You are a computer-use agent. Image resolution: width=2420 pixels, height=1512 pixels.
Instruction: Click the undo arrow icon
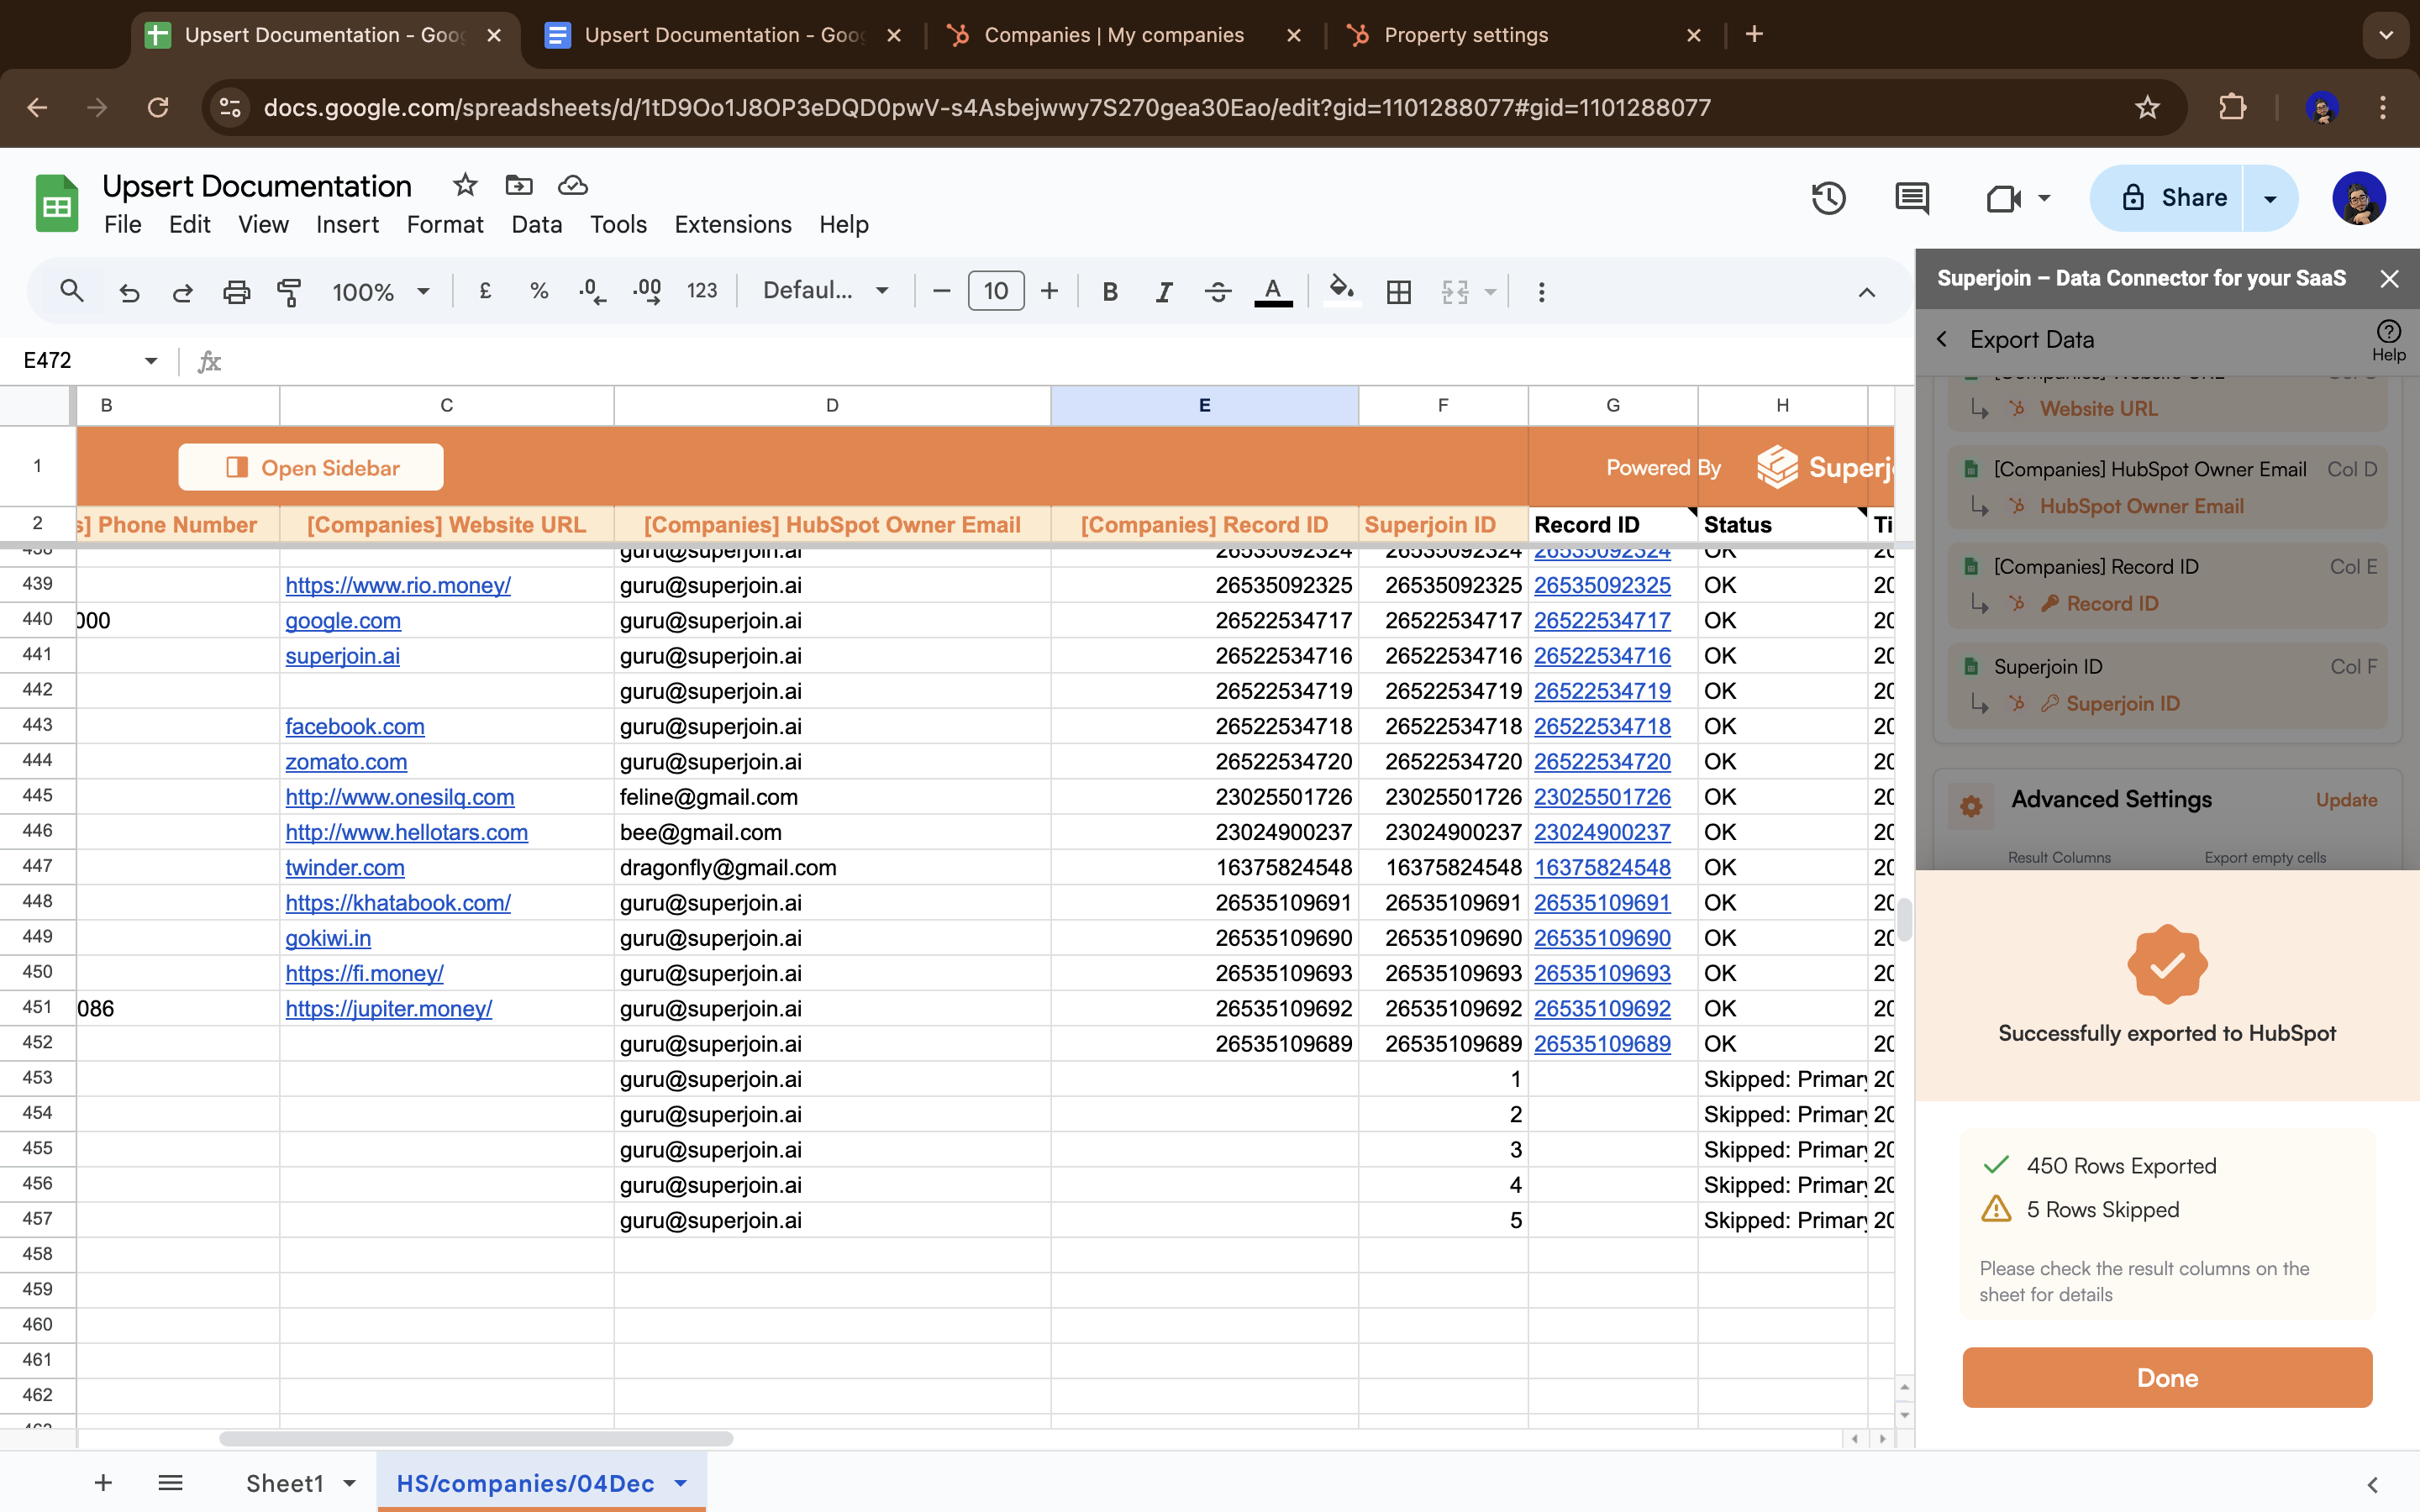[x=129, y=292]
